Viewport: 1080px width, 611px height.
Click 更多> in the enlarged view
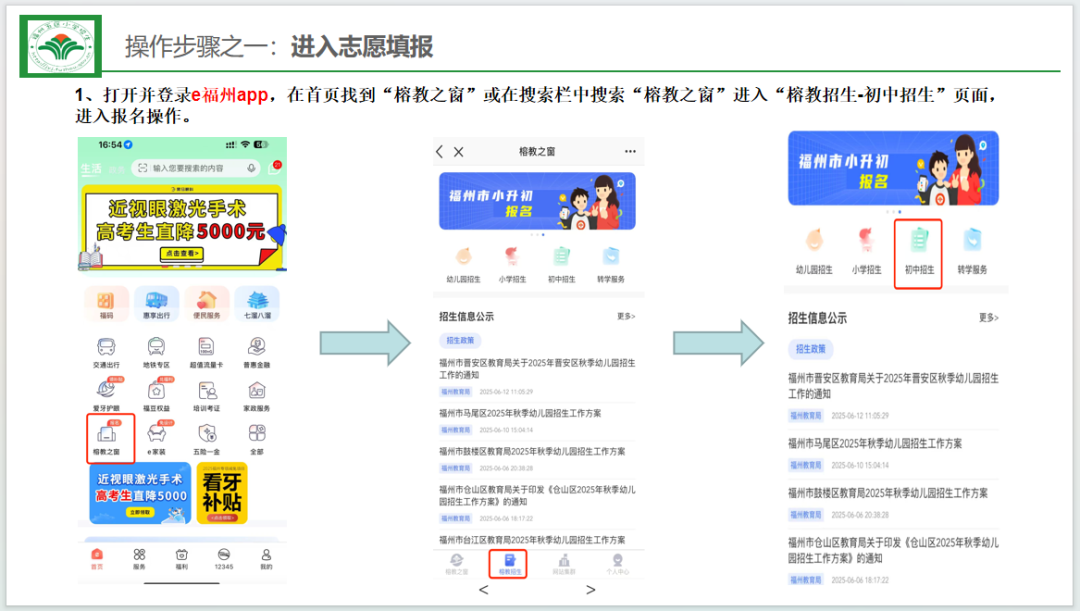(x=988, y=318)
